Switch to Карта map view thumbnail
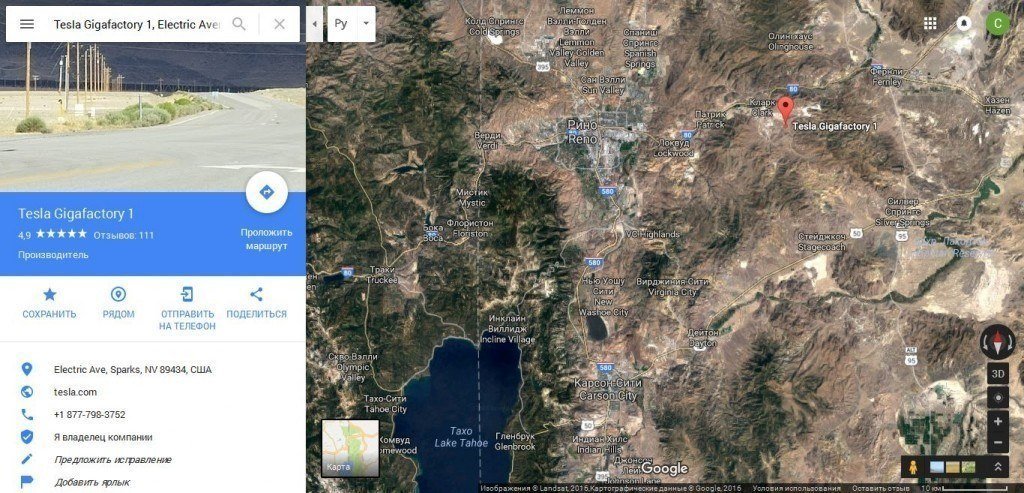 [x=350, y=448]
